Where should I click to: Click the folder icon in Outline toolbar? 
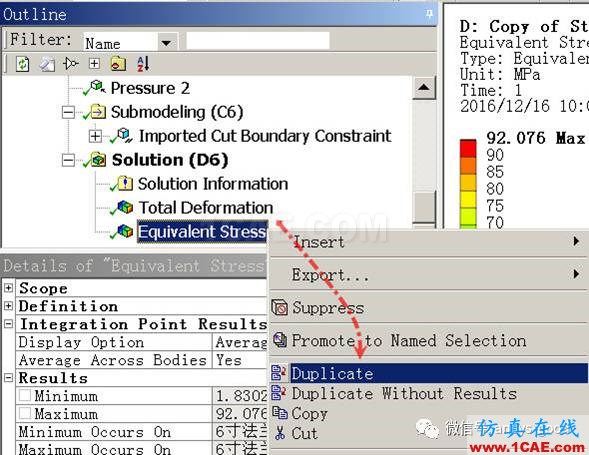click(118, 64)
